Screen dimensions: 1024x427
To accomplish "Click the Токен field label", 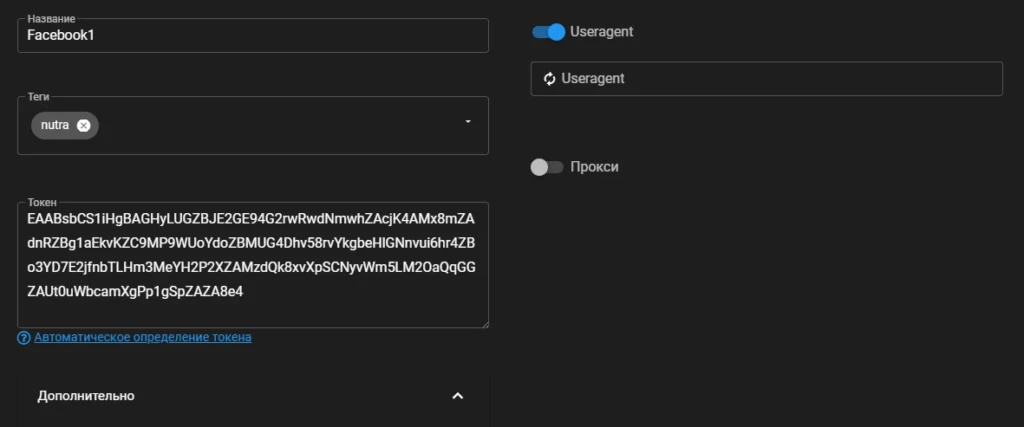I will (x=42, y=202).
